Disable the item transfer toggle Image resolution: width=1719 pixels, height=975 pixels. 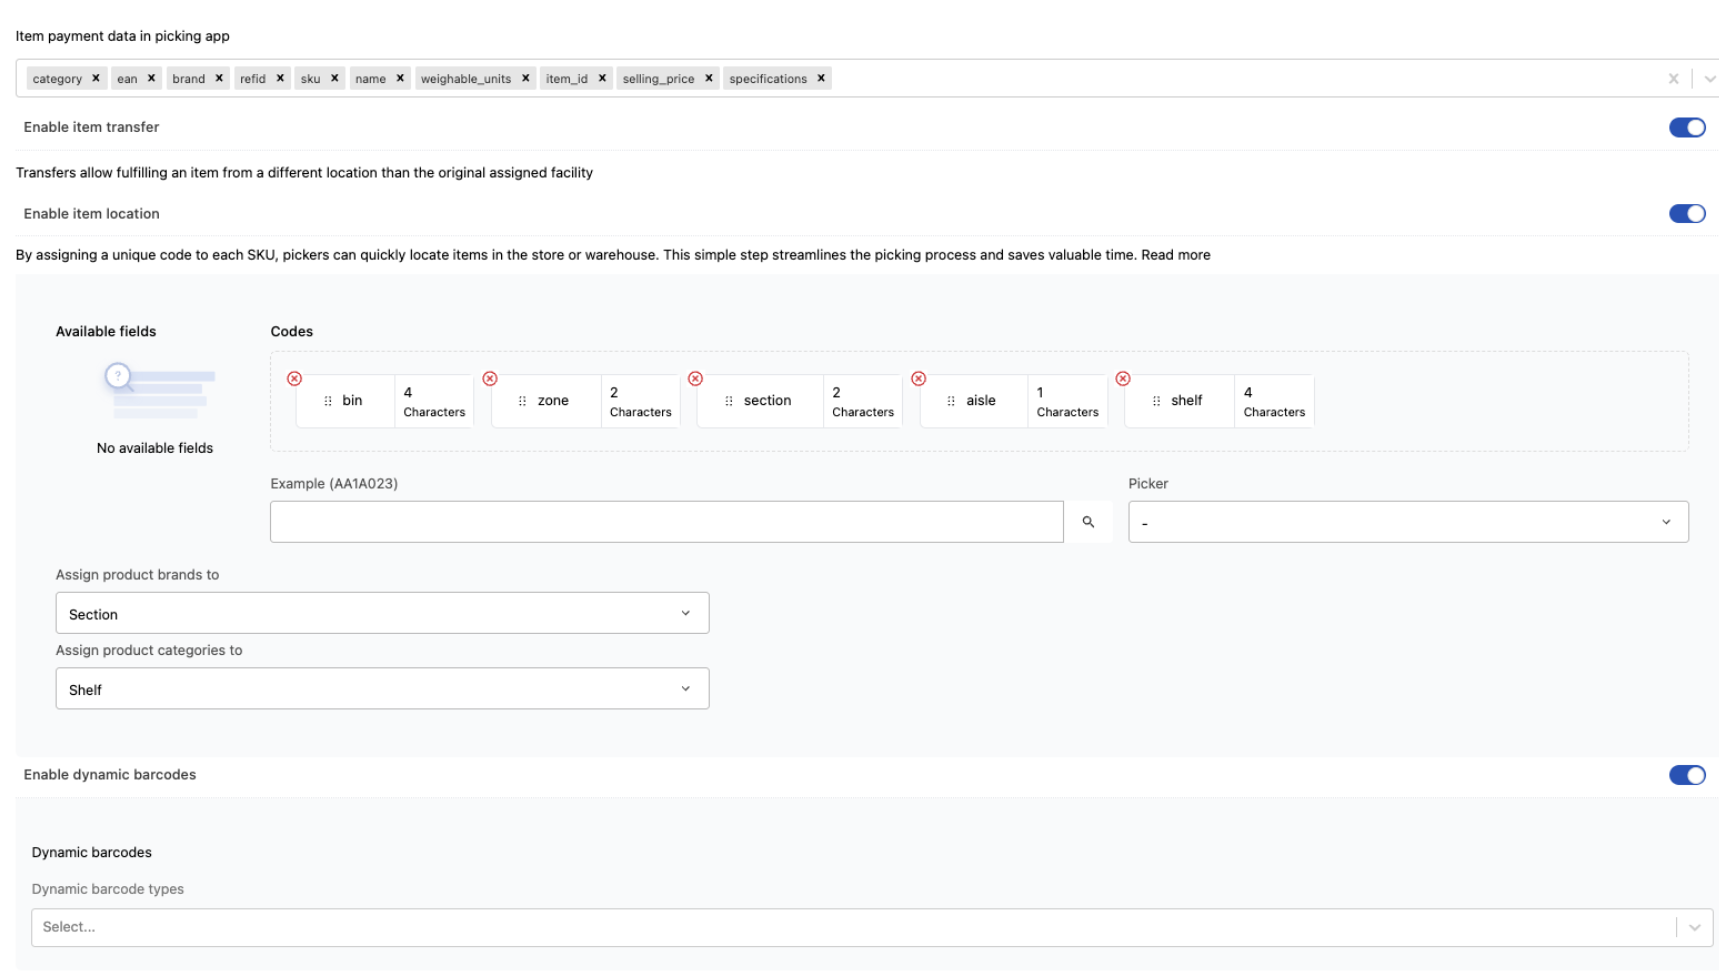pos(1686,127)
